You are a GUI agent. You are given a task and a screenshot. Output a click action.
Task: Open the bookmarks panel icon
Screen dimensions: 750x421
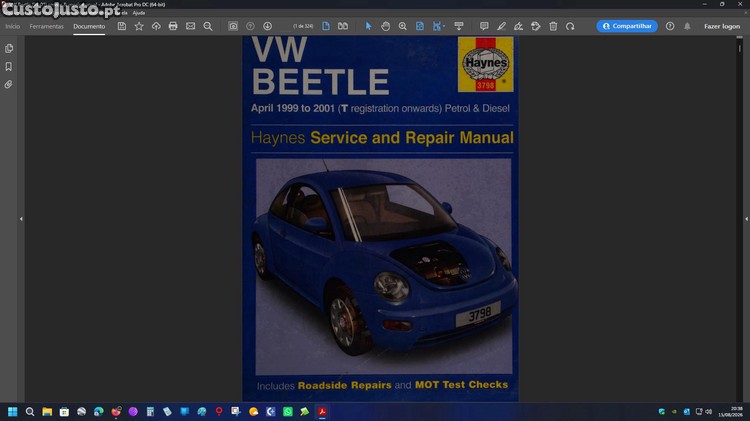(x=9, y=66)
